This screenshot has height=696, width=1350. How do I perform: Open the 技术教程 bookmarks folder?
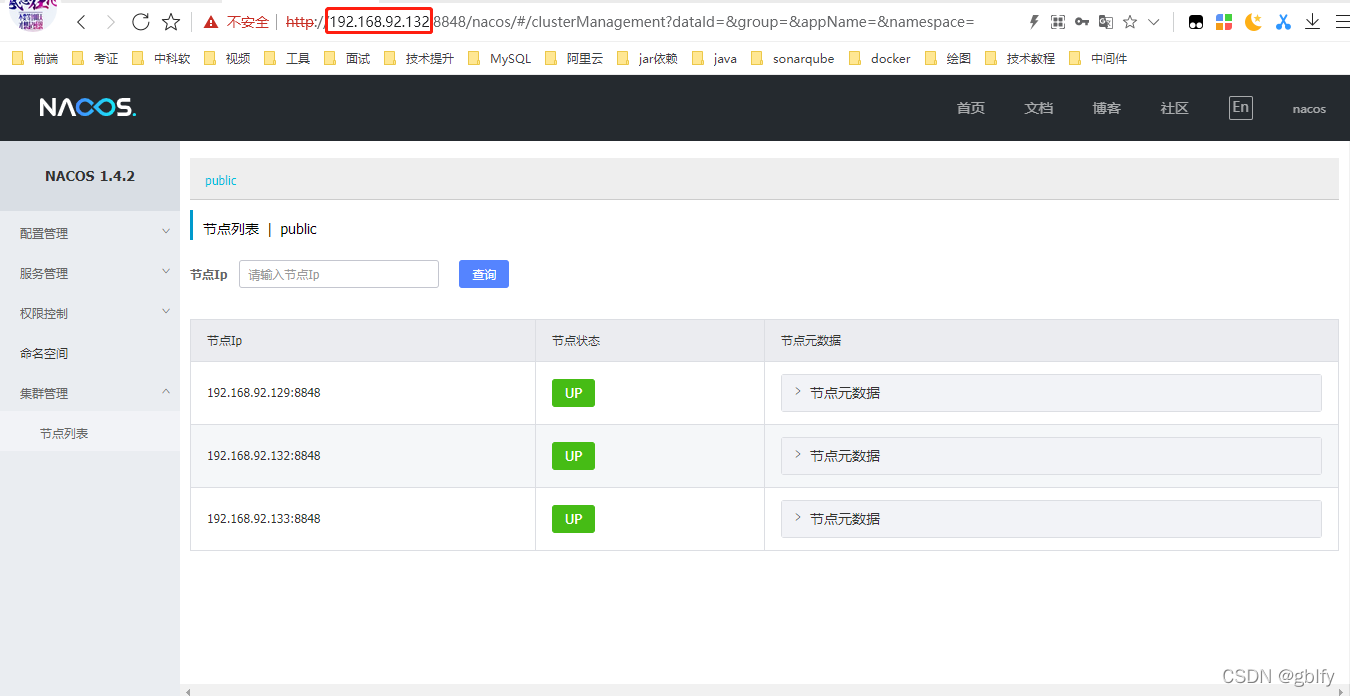point(1019,59)
